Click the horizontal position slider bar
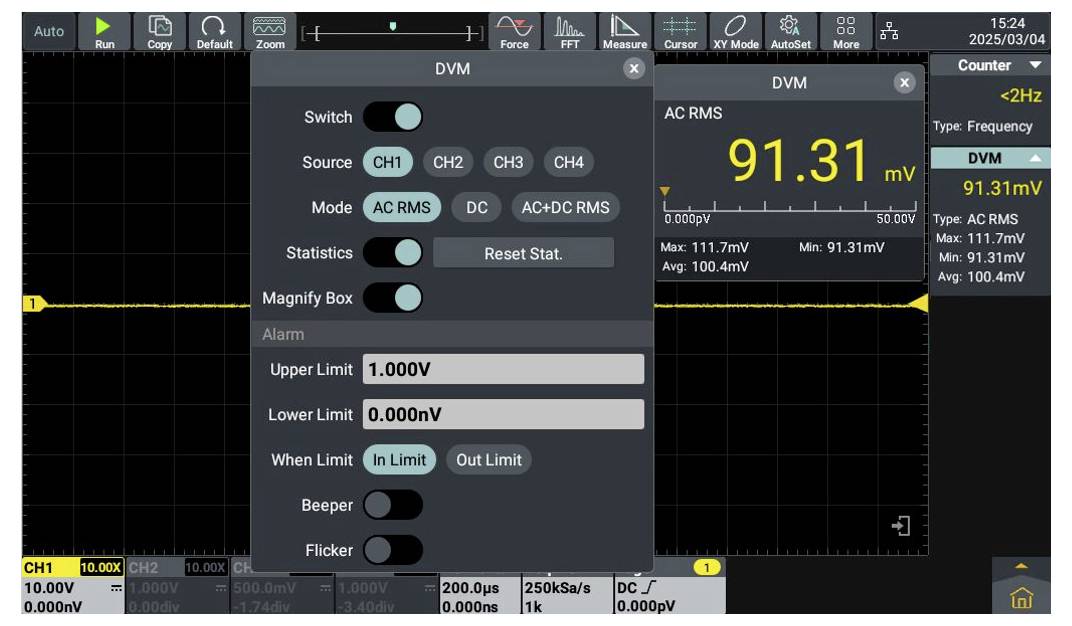The height and width of the screenshot is (626, 1072). (393, 33)
